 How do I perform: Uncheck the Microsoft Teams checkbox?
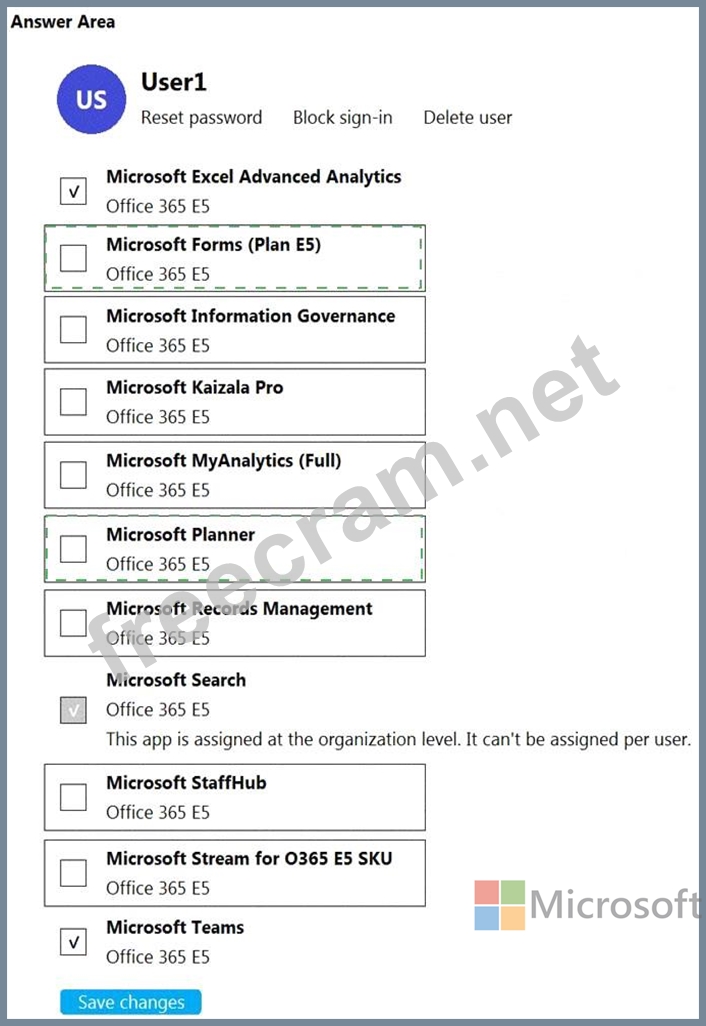tap(73, 941)
